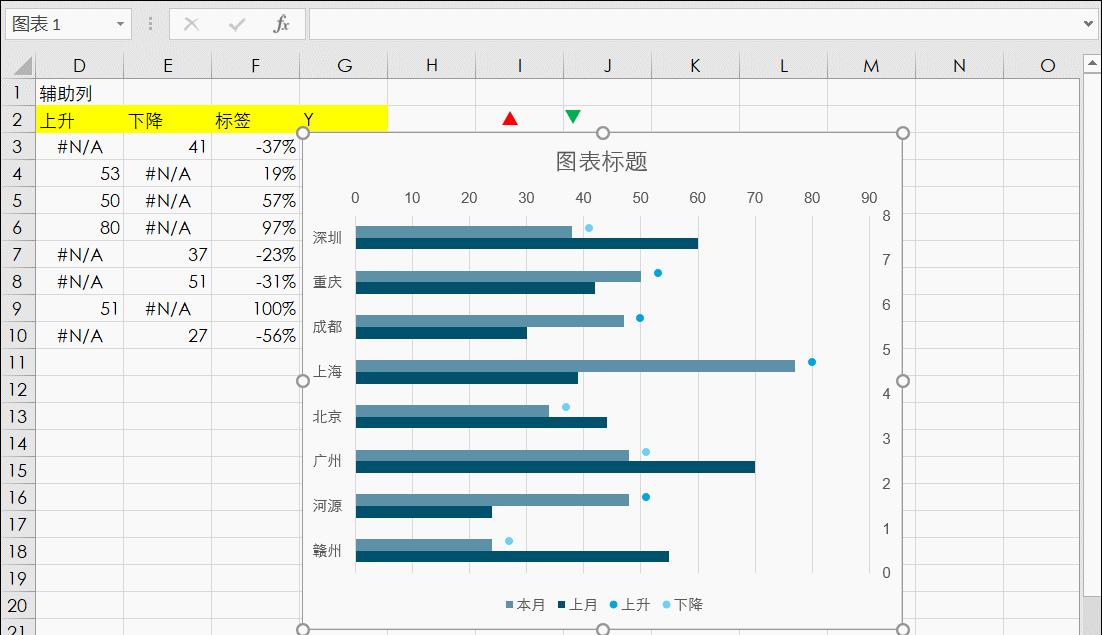Expand the formula bar with chevron
1102x635 pixels.
click(1089, 24)
